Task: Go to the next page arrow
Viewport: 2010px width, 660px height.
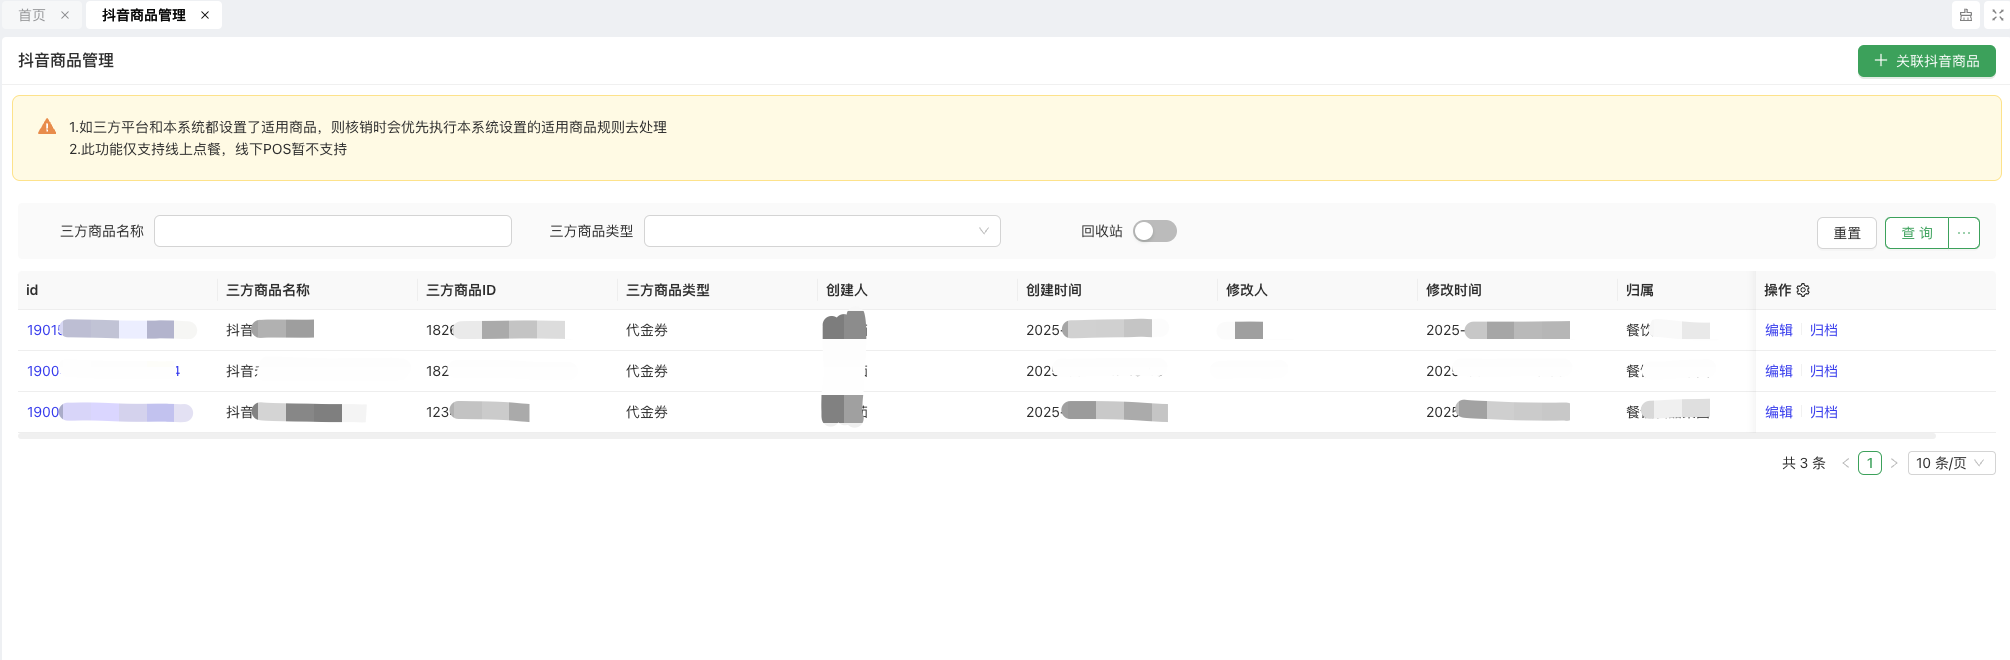Action: pos(1894,463)
